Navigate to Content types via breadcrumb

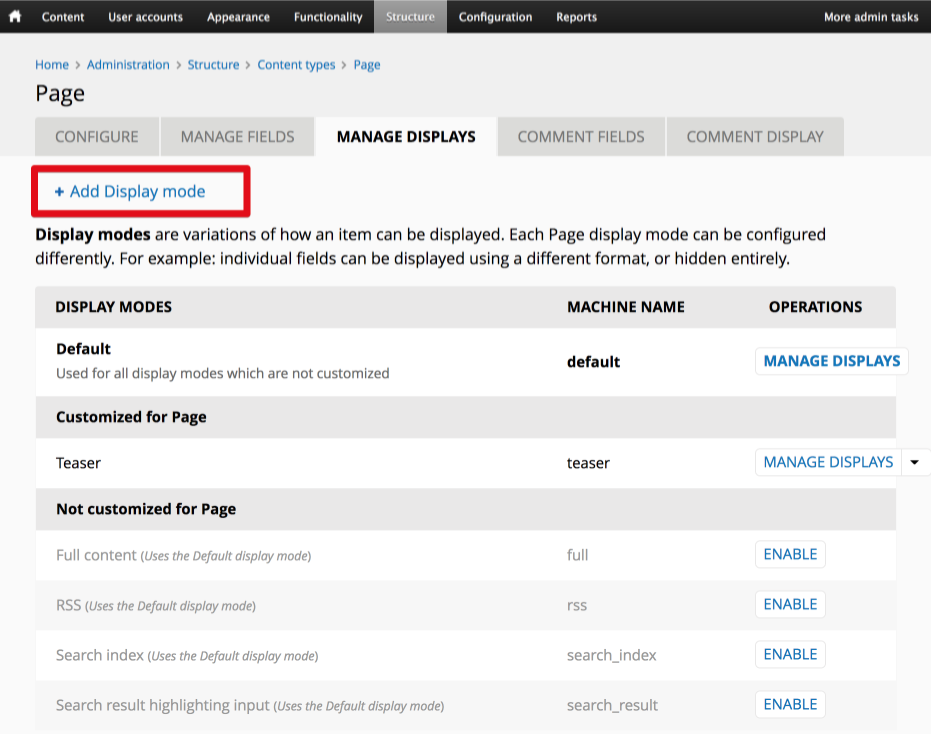[296, 64]
